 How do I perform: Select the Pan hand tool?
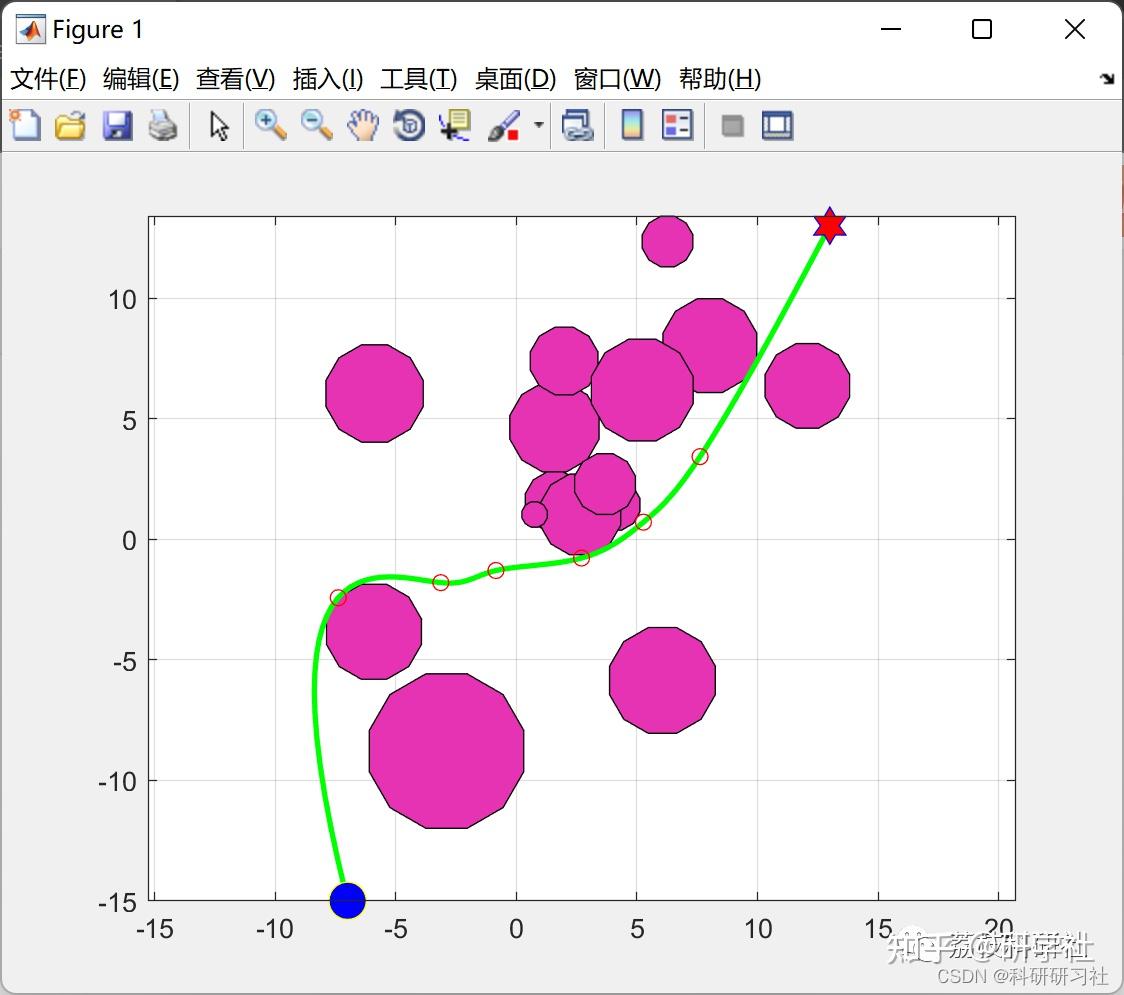pyautogui.click(x=363, y=125)
